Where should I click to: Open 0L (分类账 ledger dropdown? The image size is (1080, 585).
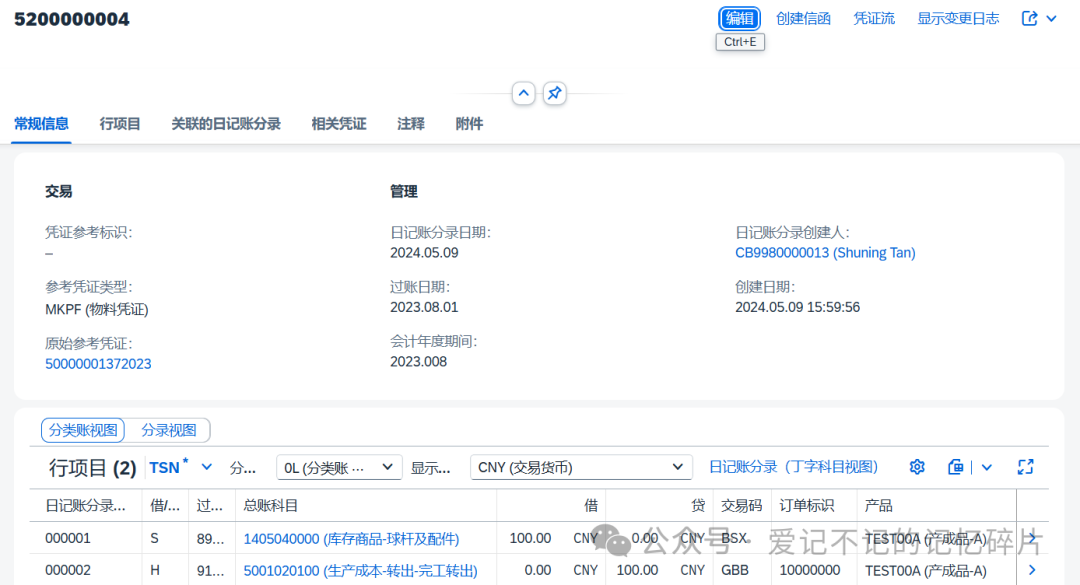coord(339,467)
